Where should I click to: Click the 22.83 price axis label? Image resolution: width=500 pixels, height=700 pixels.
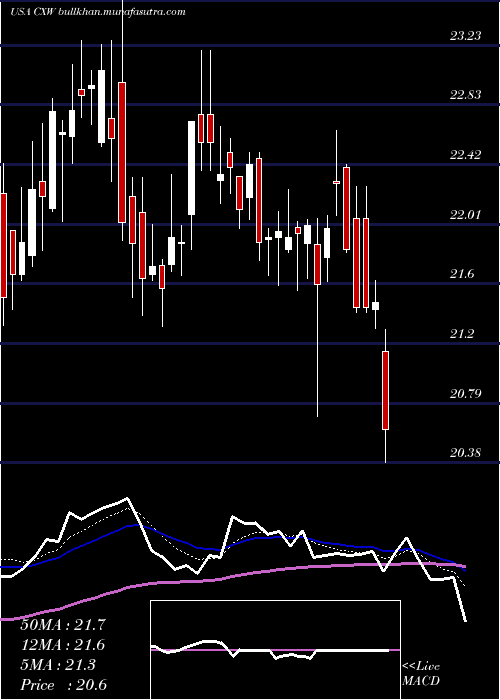[466, 95]
